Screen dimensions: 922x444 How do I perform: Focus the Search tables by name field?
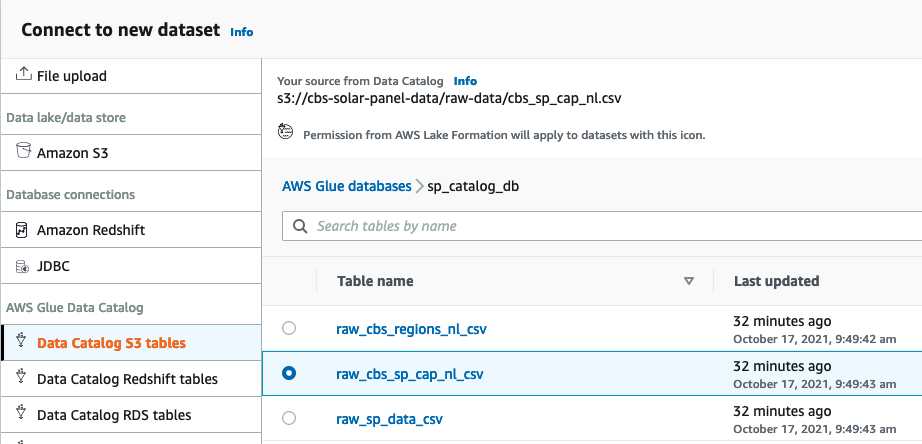pos(600,226)
